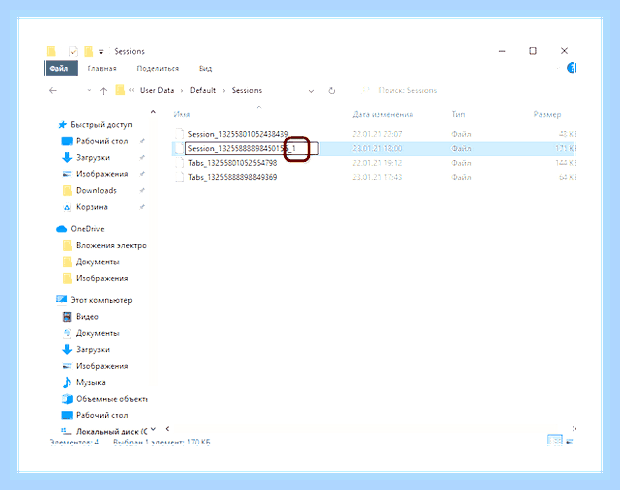The height and width of the screenshot is (490, 620).
Task: Click the rename field of Session_..._1 file
Action: click(x=252, y=148)
